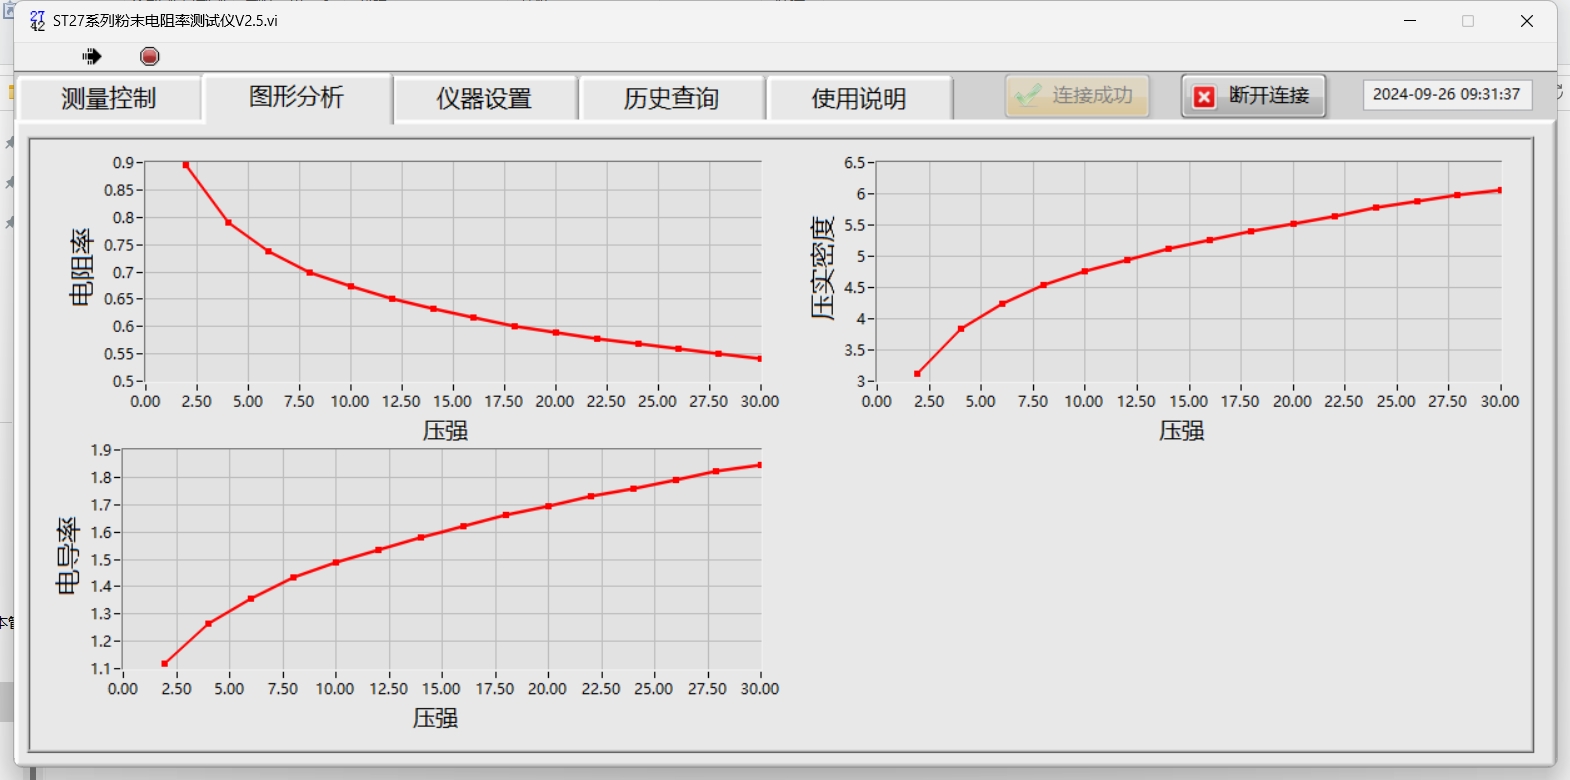
Task: Click the app icon in the title bar
Action: pyautogui.click(x=37, y=20)
